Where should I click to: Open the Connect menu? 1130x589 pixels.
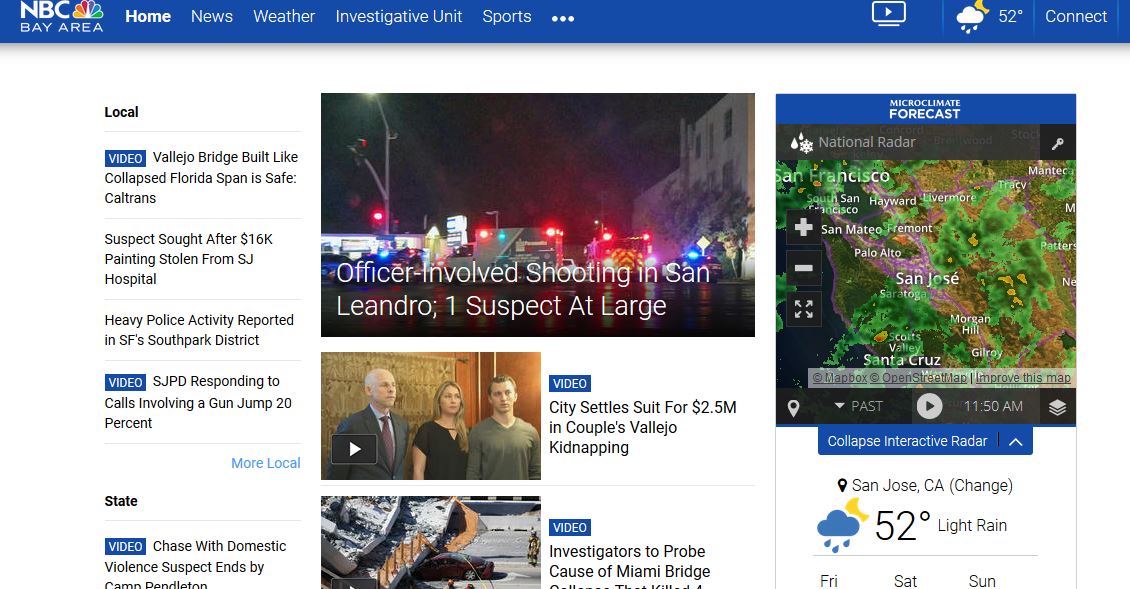click(1076, 17)
